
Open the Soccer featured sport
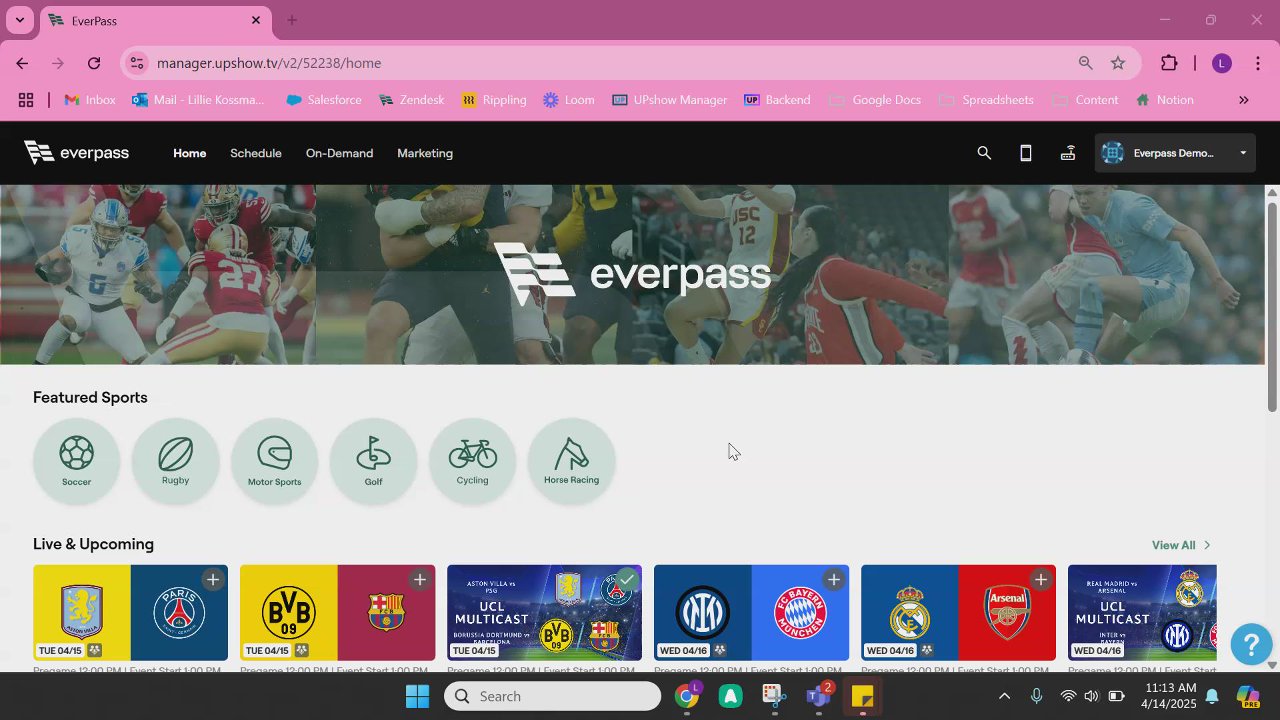pyautogui.click(x=76, y=461)
